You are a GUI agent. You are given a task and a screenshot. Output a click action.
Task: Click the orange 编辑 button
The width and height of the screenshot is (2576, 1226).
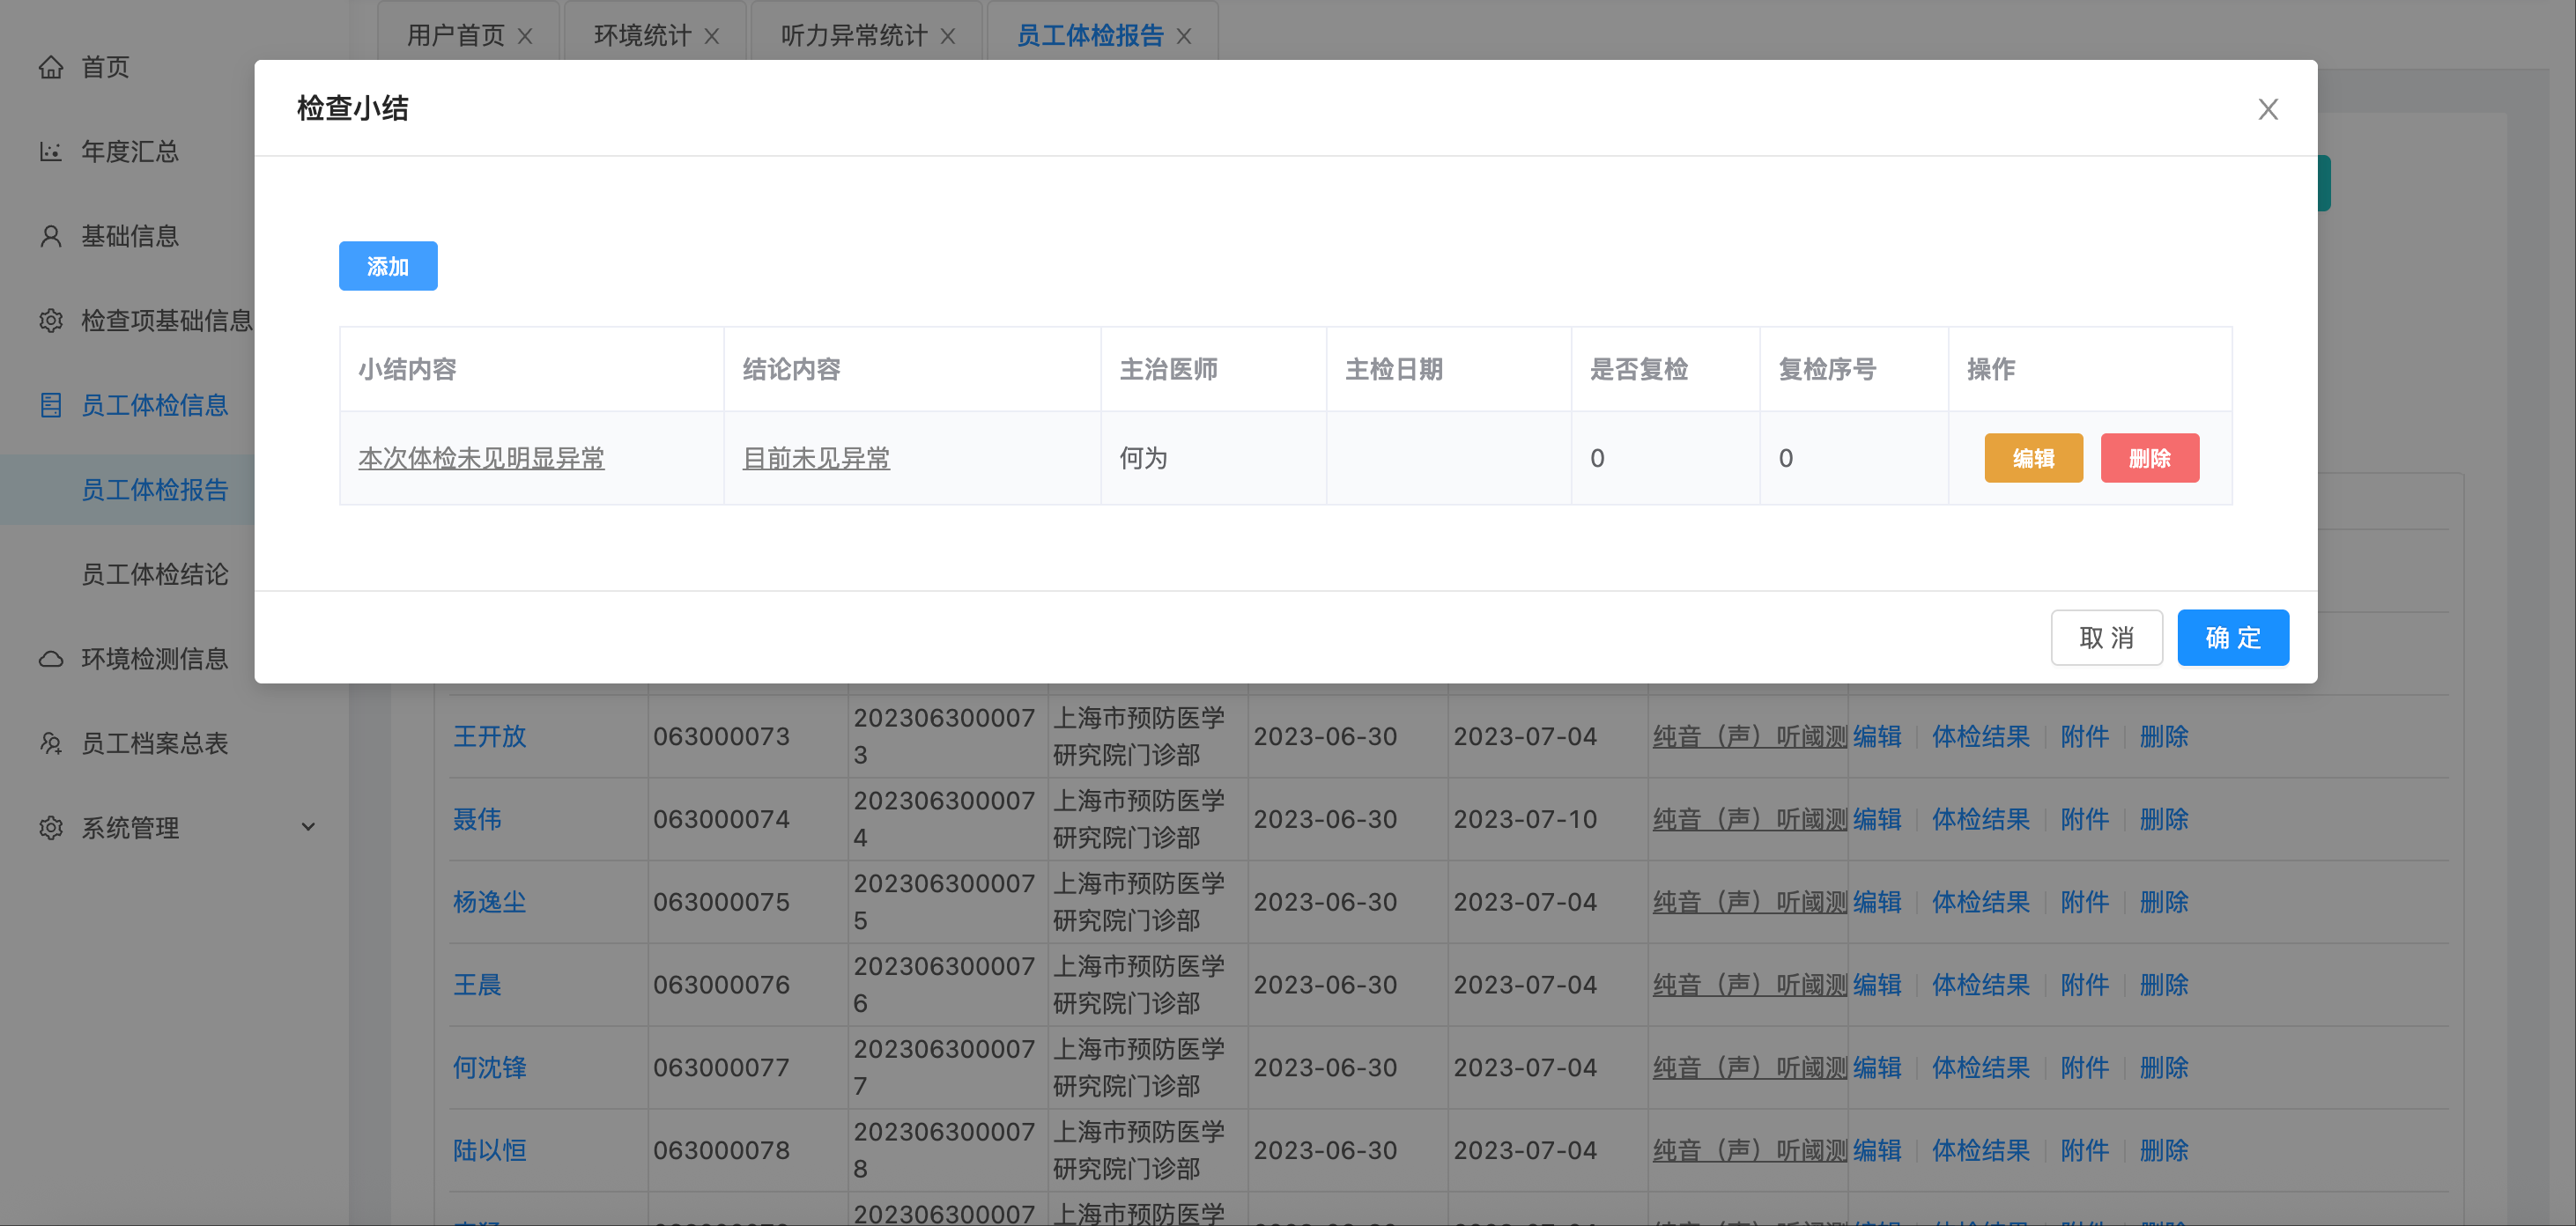point(2033,458)
